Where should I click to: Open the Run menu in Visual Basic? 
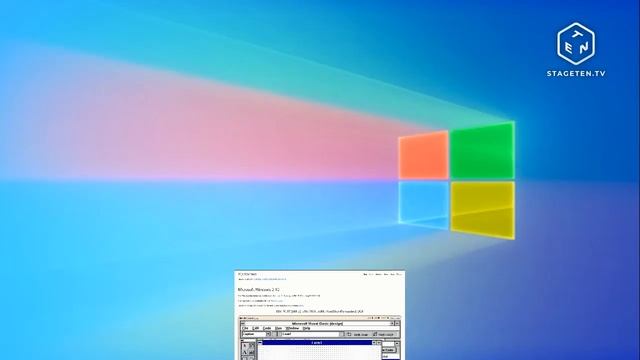[x=278, y=328]
